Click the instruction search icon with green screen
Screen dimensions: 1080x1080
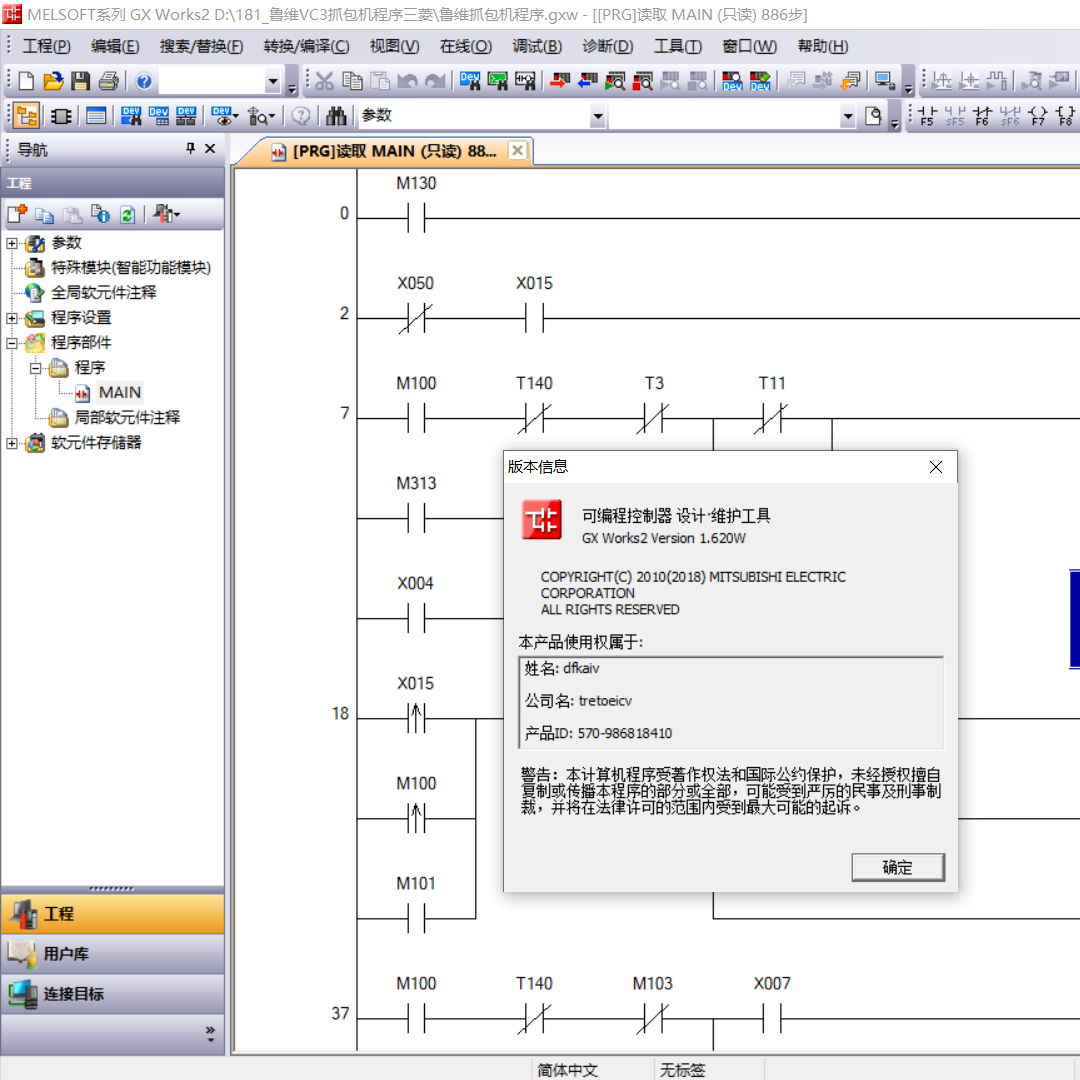point(497,81)
